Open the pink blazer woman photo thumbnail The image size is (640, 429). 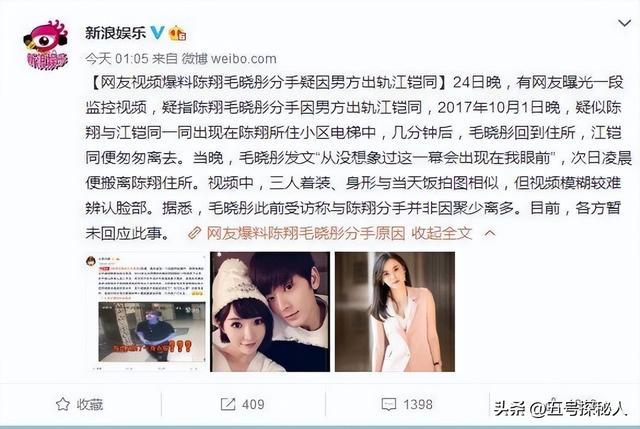pos(395,312)
